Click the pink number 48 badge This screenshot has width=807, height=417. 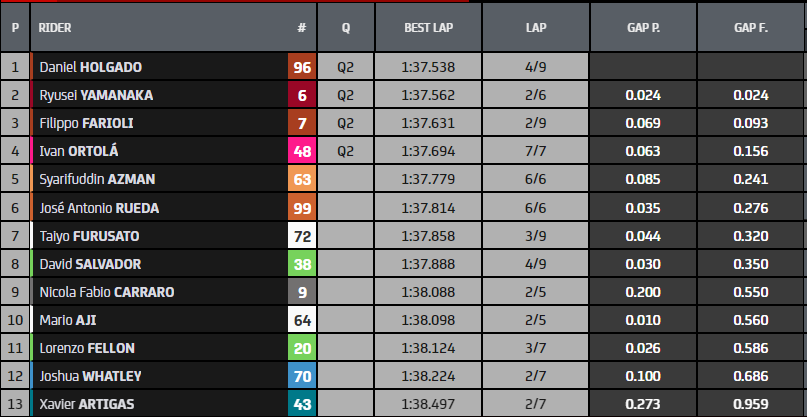point(302,152)
